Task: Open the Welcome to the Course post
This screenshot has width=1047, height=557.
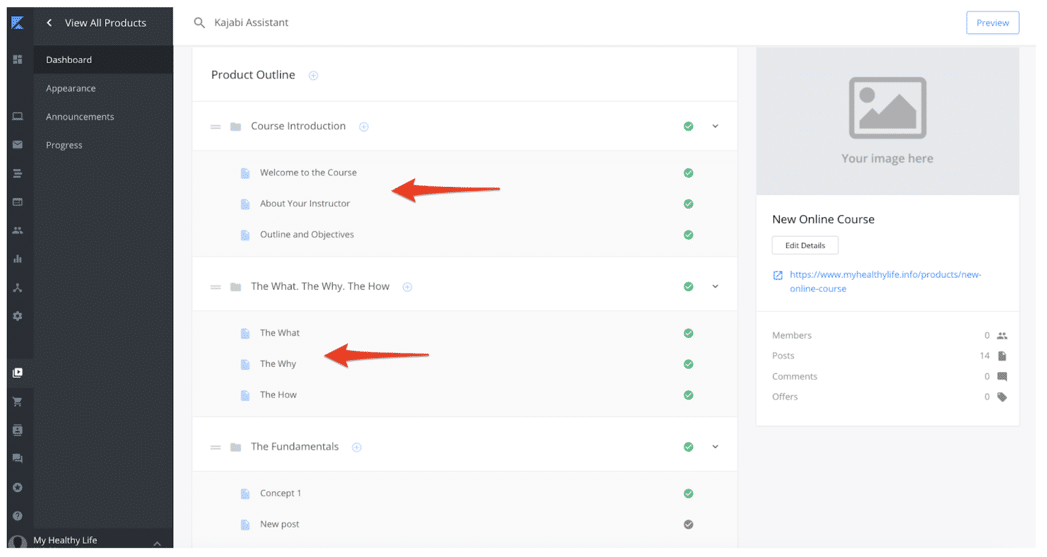Action: click(x=308, y=172)
